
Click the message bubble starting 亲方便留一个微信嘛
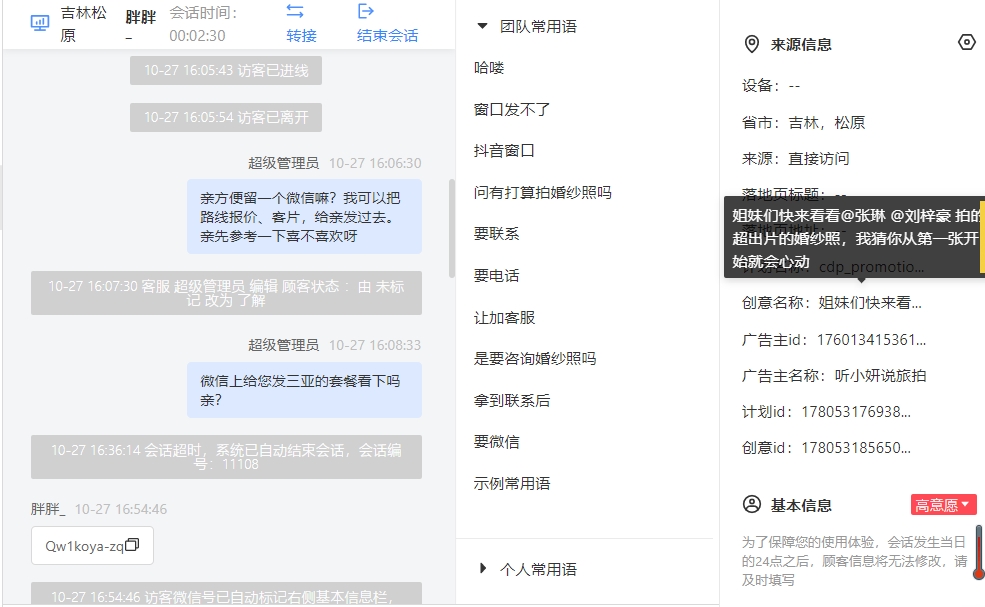[304, 217]
